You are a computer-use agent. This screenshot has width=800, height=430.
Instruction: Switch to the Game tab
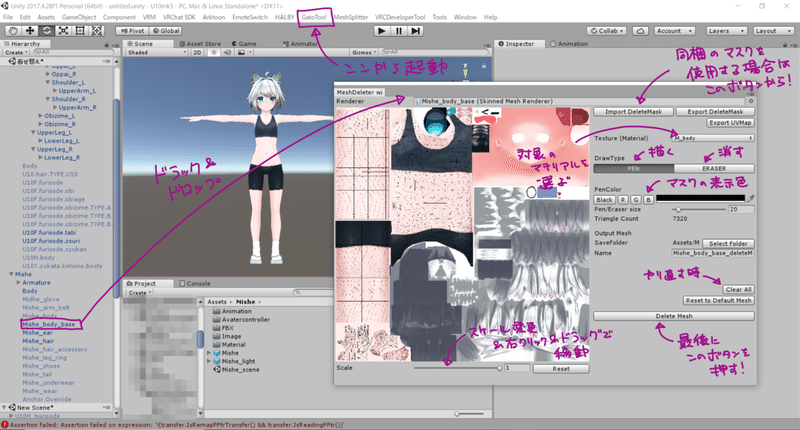pos(244,44)
